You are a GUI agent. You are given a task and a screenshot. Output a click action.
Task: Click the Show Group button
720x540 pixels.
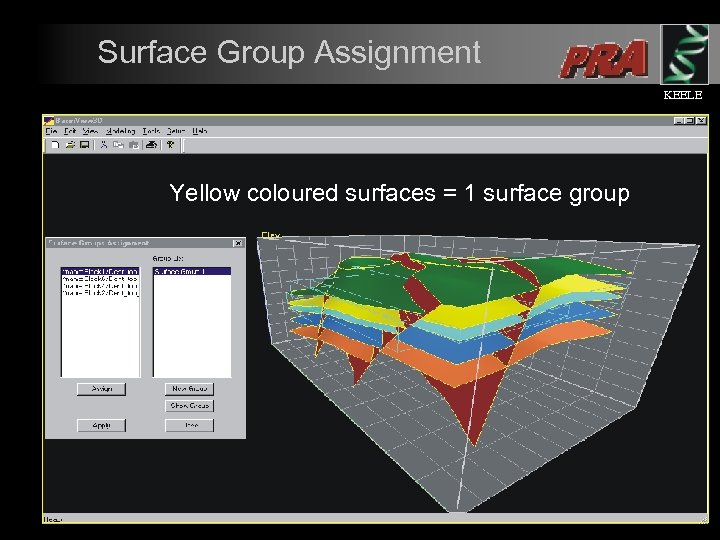189,406
